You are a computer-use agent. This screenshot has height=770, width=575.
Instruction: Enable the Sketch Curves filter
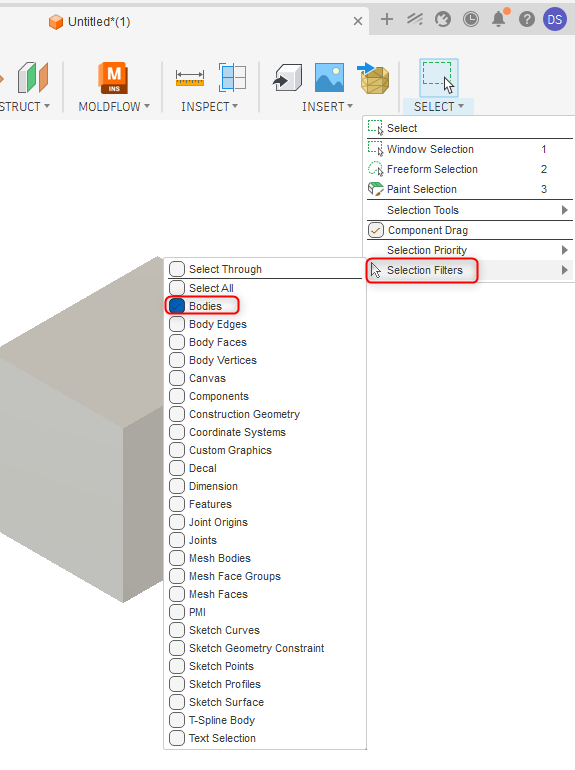(x=177, y=630)
